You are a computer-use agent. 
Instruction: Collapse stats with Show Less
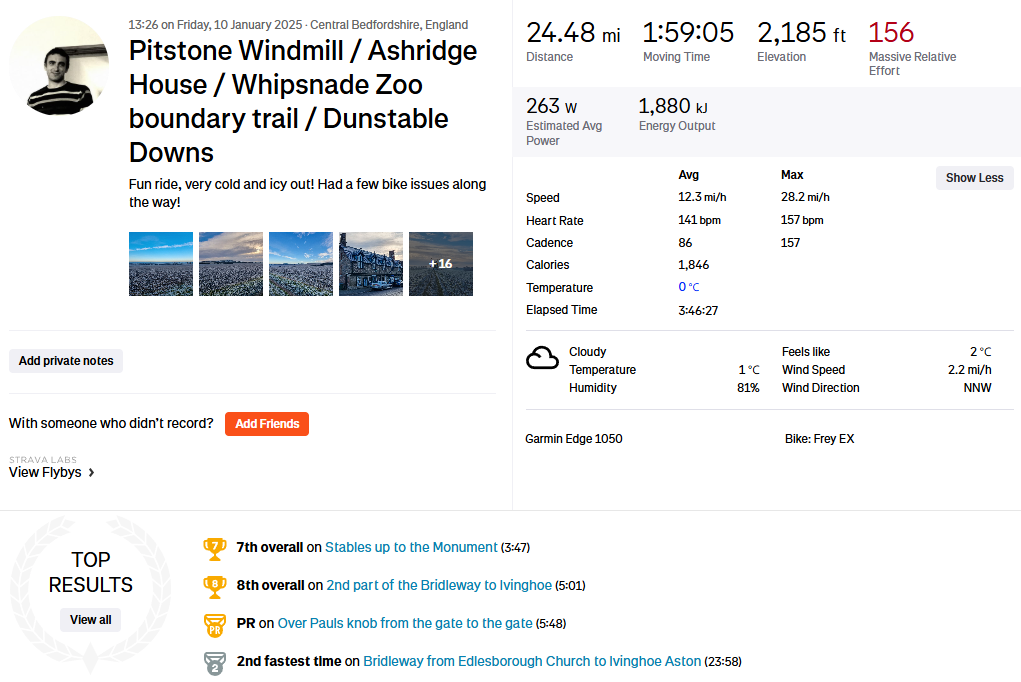(974, 178)
